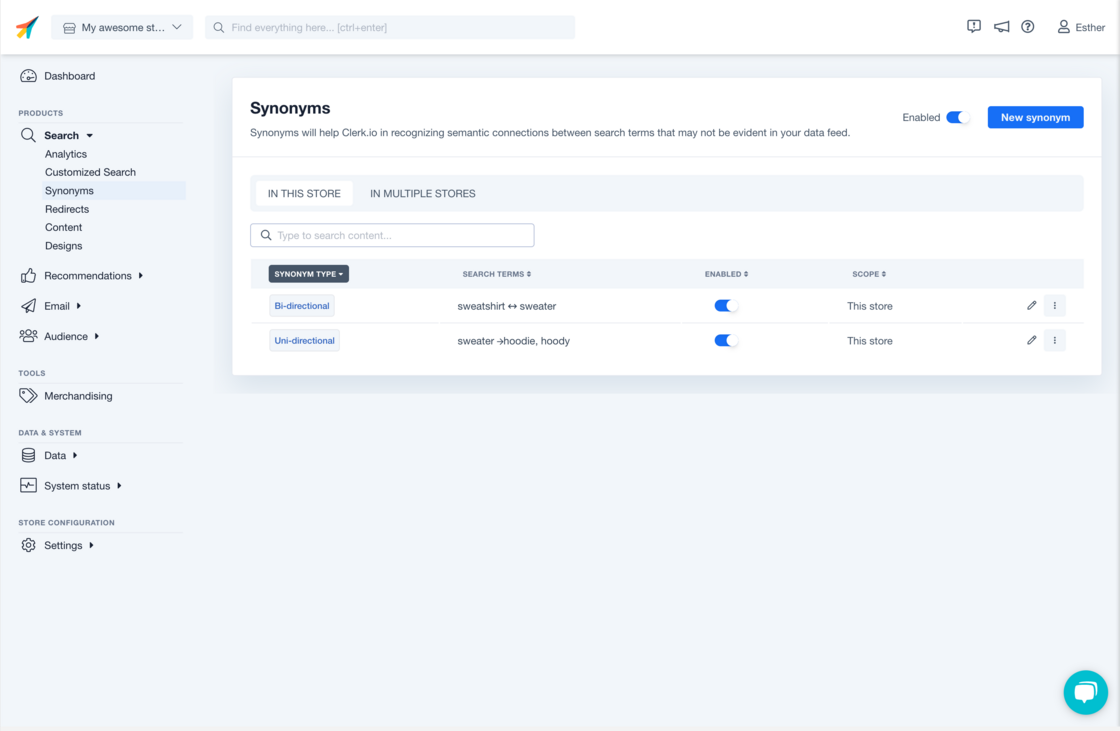1120x731 pixels.
Task: Open the feedback speech bubble icon
Action: click(974, 27)
